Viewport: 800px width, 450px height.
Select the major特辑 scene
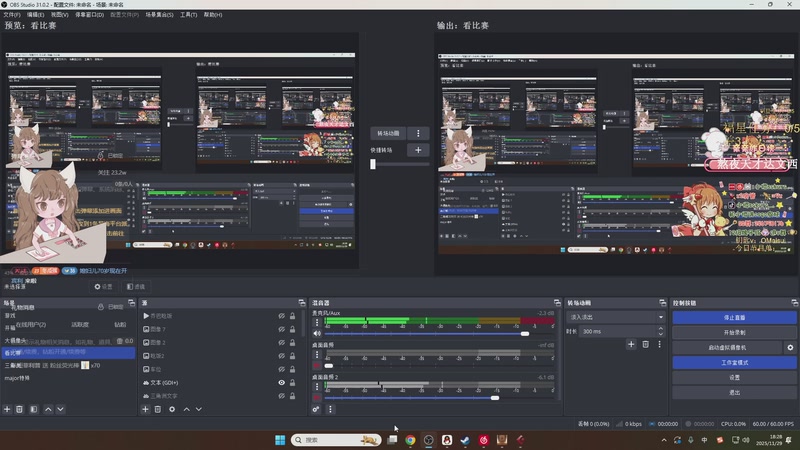17,378
